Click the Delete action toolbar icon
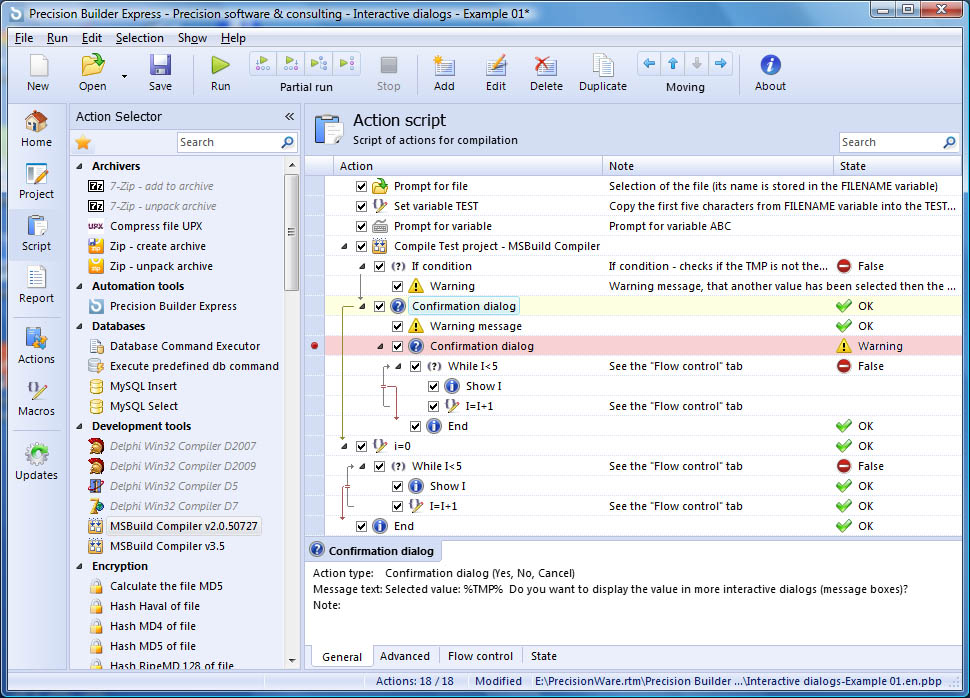Viewport: 970px width, 698px height. [546, 65]
